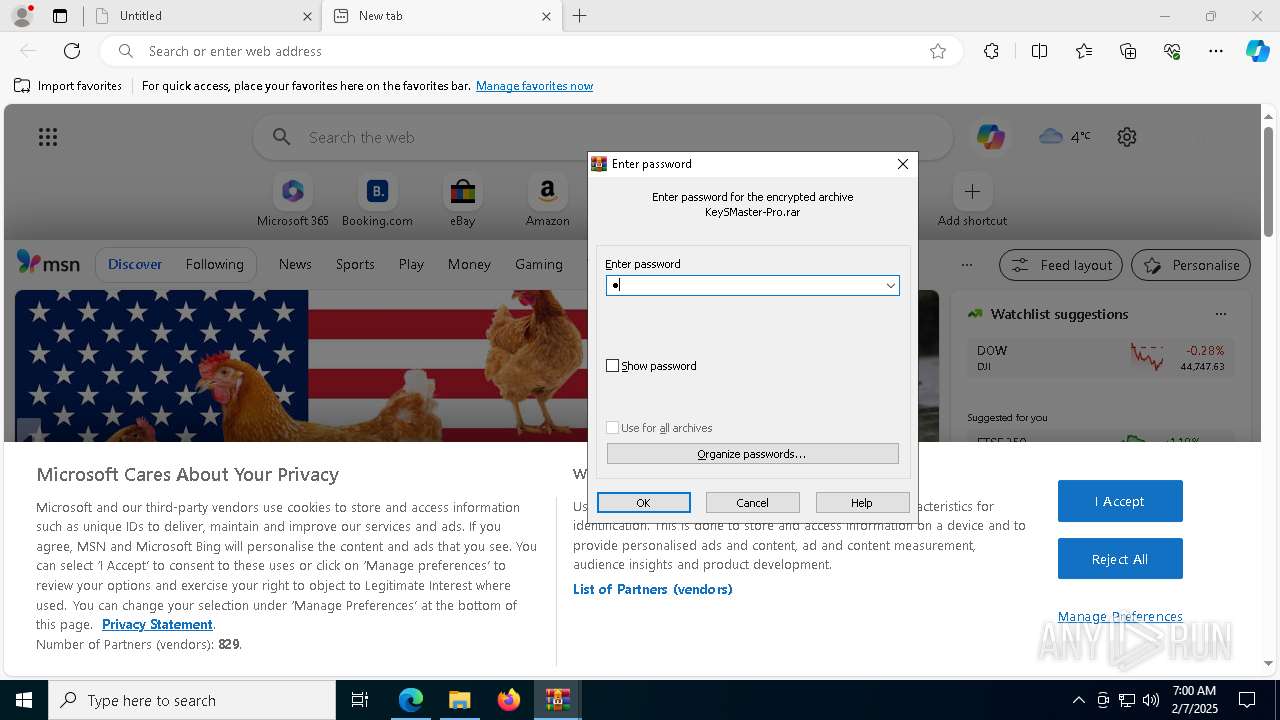Cancel the Enter password dialog
This screenshot has width=1280, height=720.
pyautogui.click(x=753, y=503)
